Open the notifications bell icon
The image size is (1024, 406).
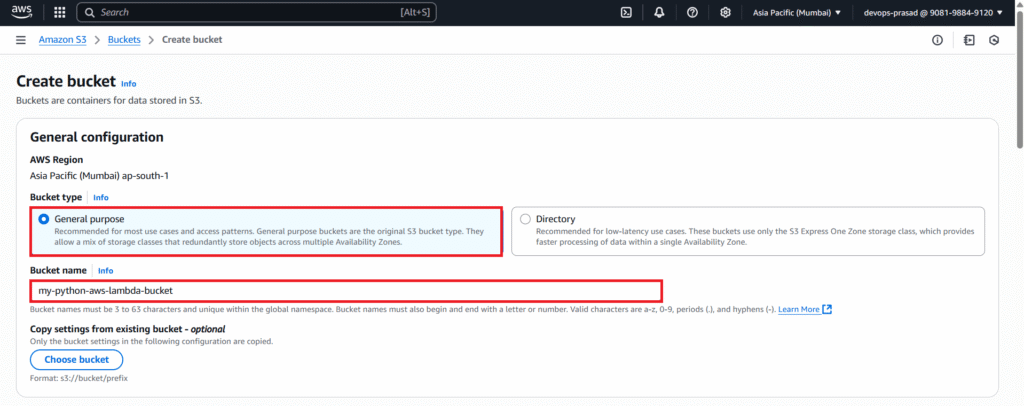click(x=659, y=12)
